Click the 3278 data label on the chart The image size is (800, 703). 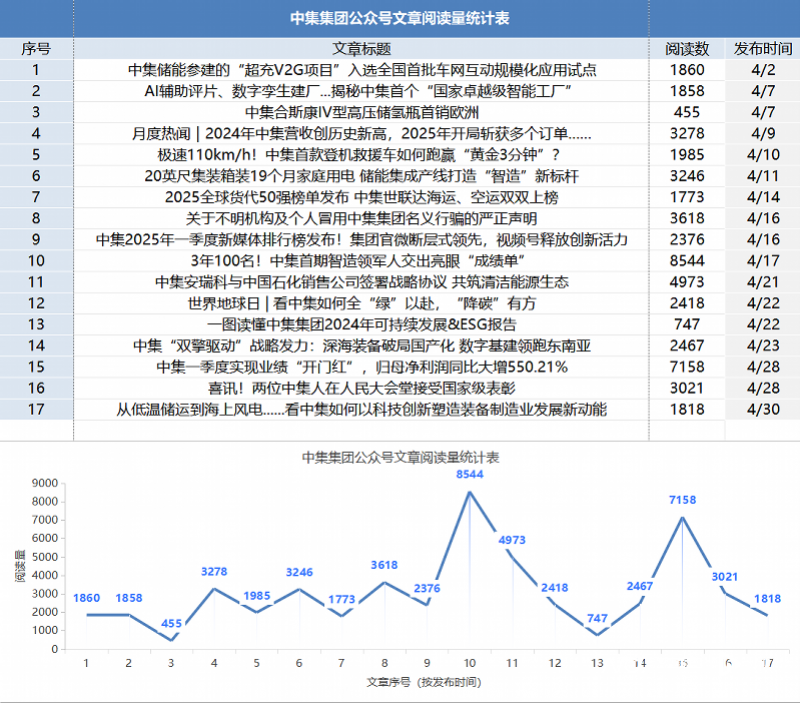click(214, 572)
